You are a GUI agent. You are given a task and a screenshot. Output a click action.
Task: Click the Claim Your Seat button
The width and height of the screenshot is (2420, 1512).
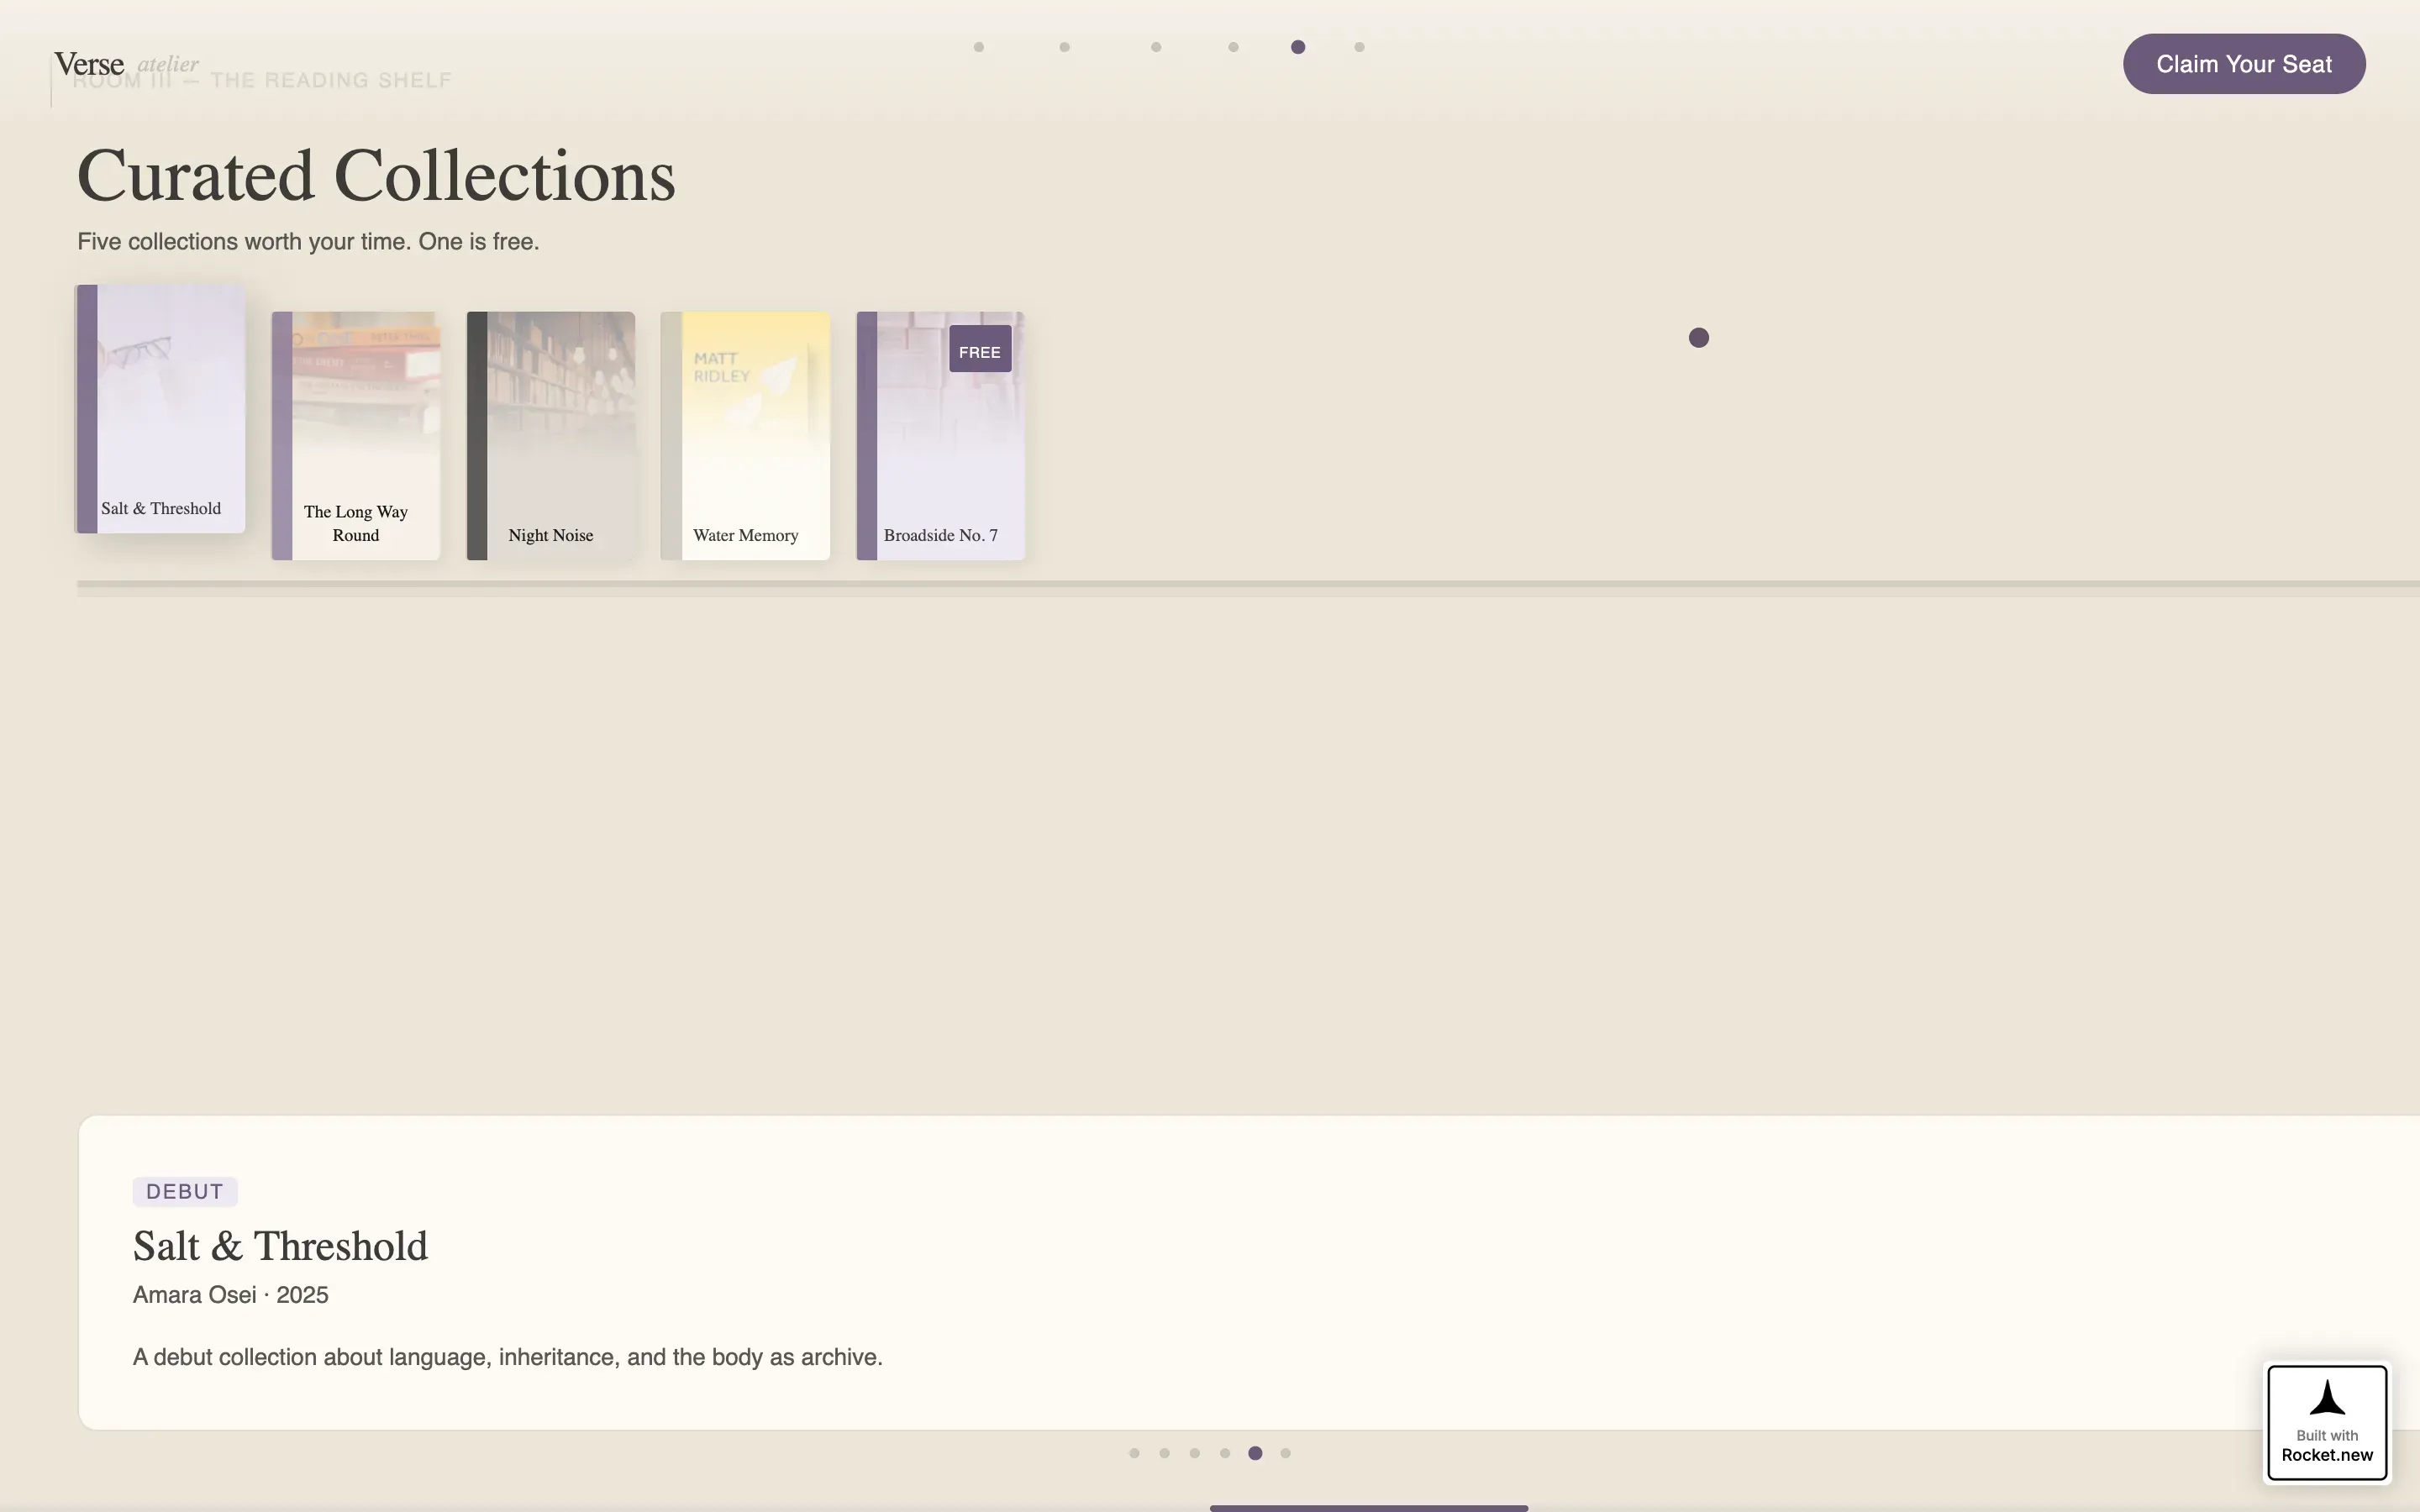[2243, 64]
